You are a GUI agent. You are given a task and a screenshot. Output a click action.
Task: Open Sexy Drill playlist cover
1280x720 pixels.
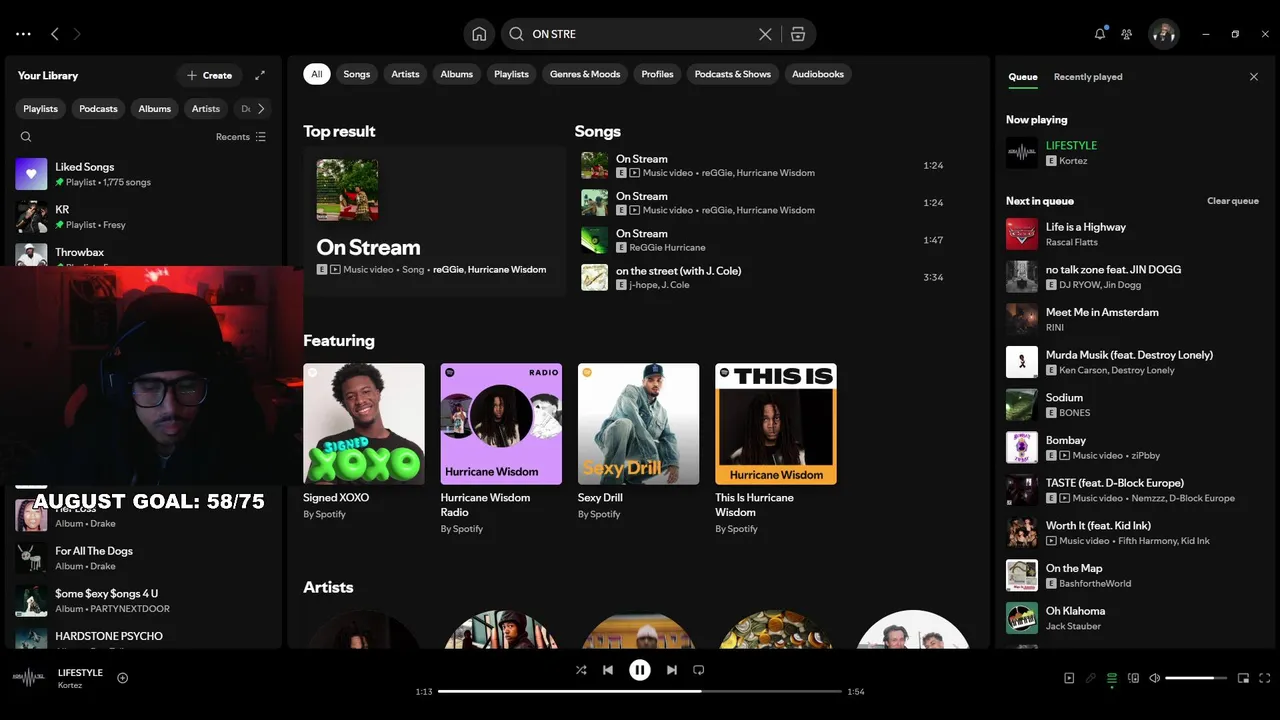click(638, 424)
